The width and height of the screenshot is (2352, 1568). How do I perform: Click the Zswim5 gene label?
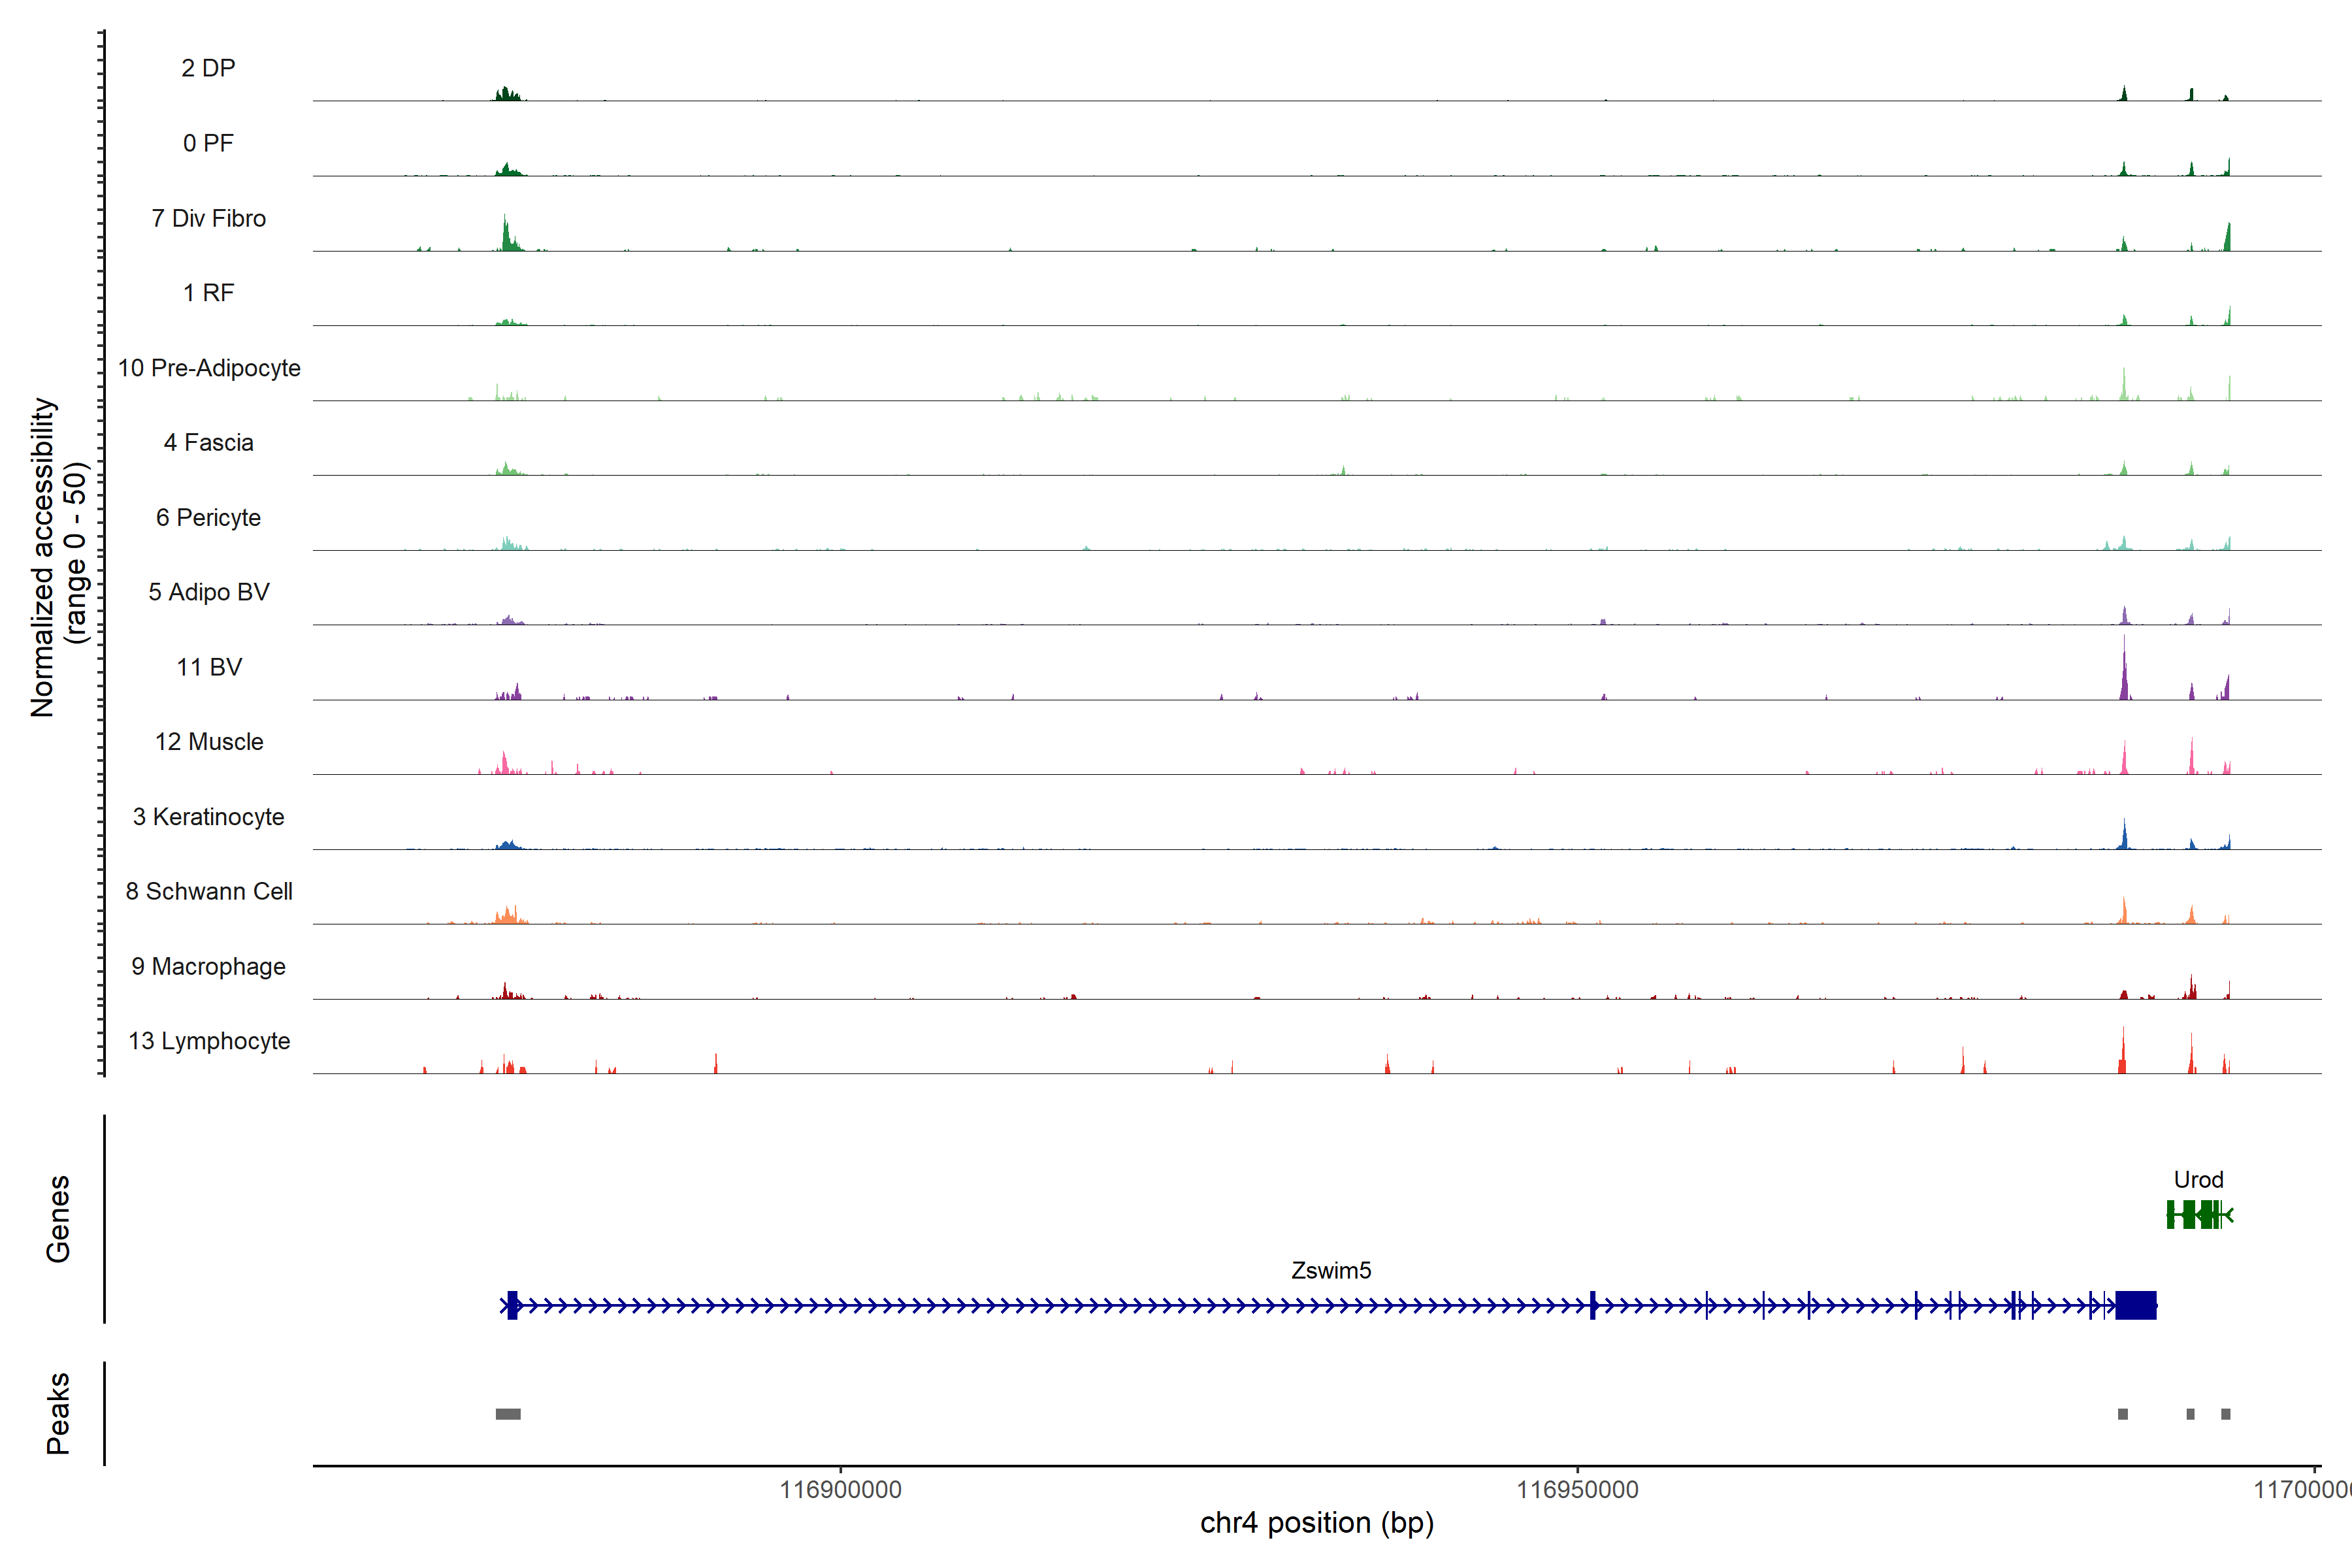click(1331, 1270)
